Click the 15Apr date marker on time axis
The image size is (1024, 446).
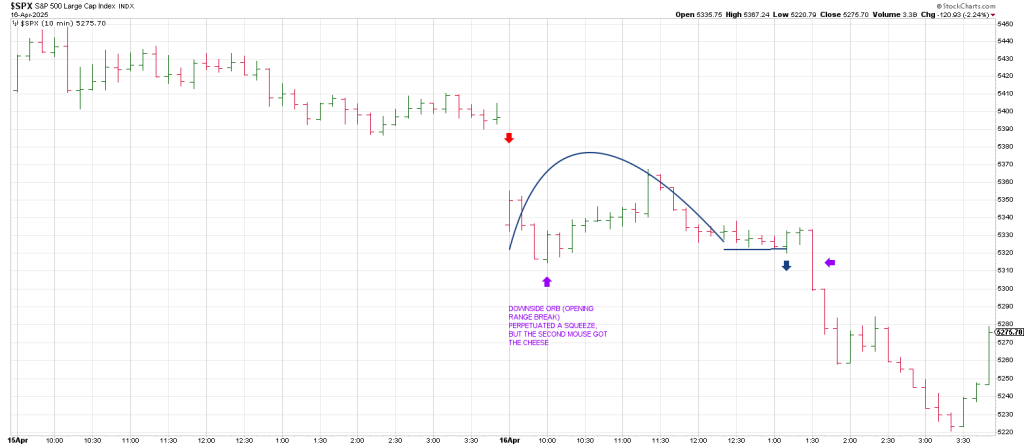tap(18, 439)
